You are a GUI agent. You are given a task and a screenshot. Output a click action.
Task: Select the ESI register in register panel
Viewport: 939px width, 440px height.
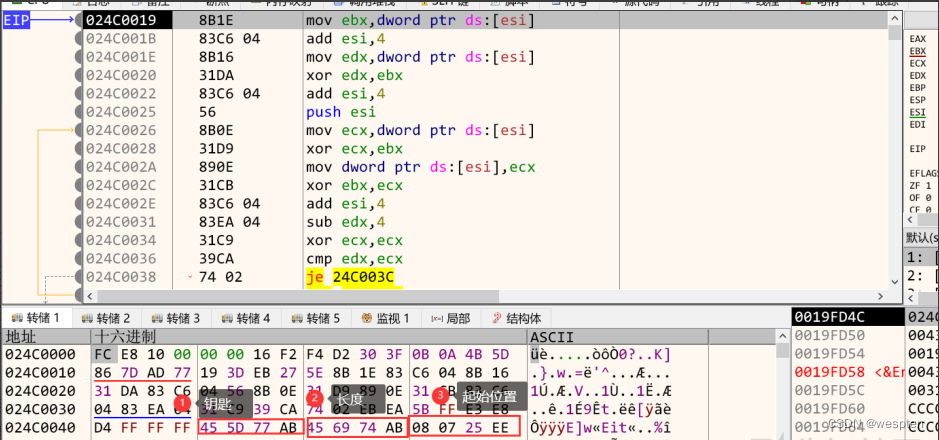coord(917,112)
